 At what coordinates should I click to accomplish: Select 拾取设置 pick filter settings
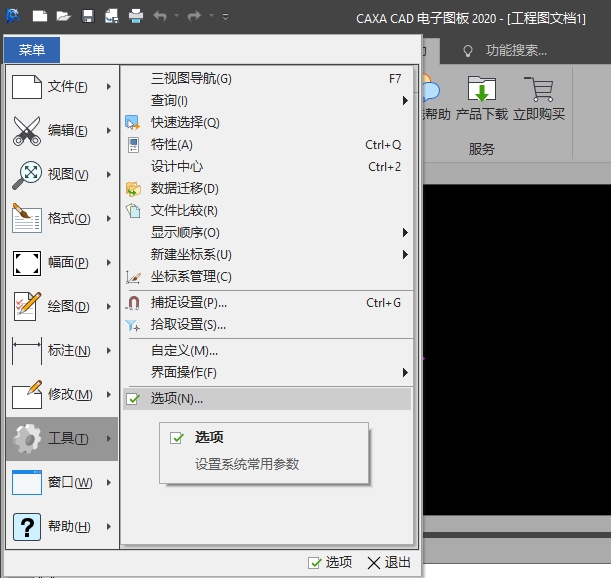click(x=188, y=325)
